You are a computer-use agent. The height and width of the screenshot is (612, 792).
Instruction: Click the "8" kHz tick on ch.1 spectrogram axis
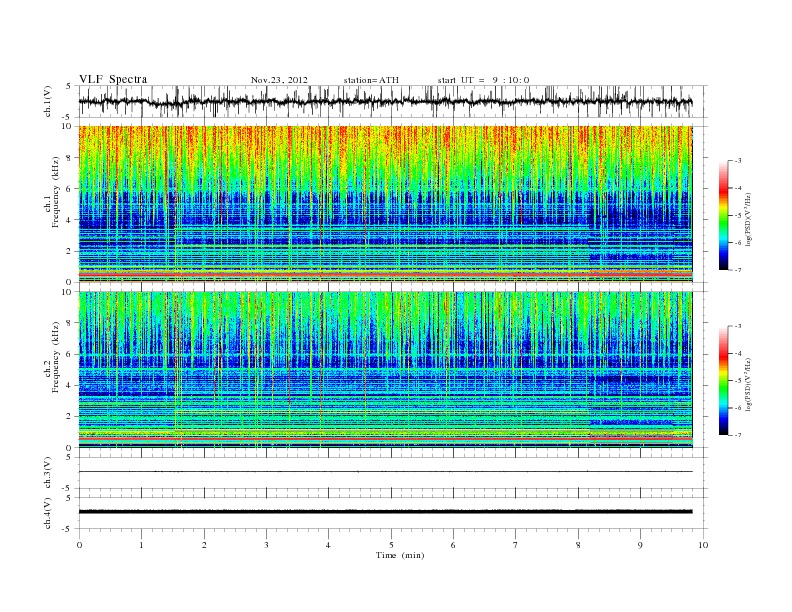click(x=70, y=158)
